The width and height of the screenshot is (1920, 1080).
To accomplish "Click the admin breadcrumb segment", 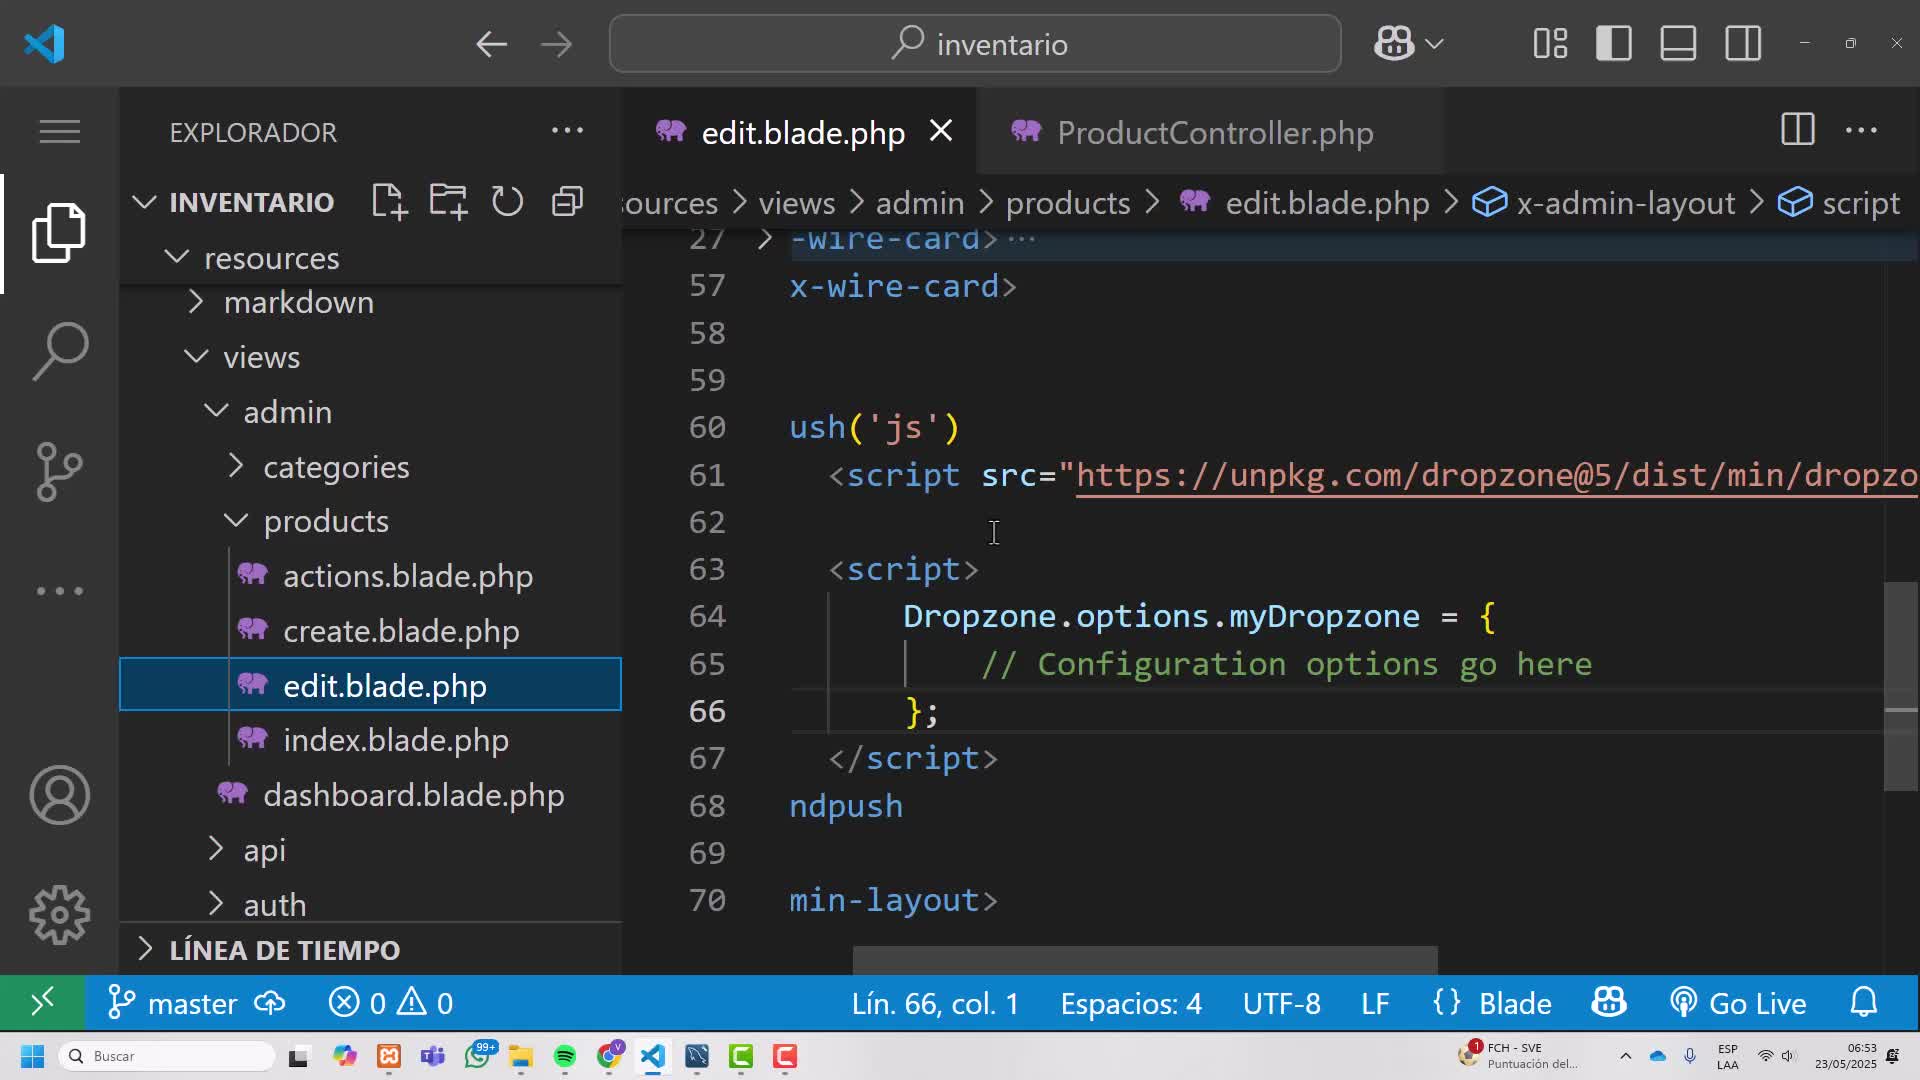I will [920, 203].
